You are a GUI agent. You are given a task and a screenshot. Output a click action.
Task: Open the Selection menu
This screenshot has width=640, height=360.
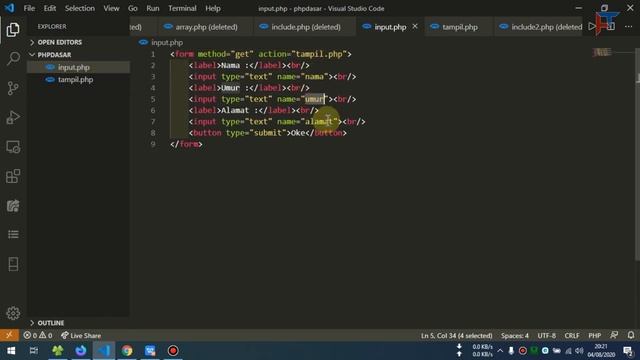coord(80,8)
